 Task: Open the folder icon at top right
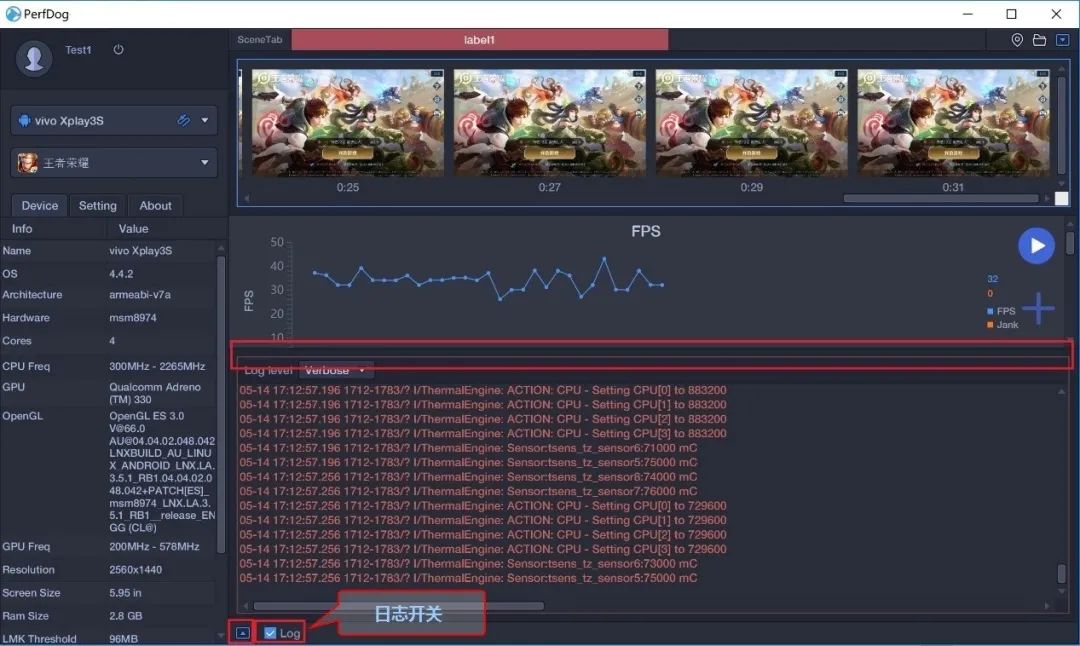coord(1039,40)
